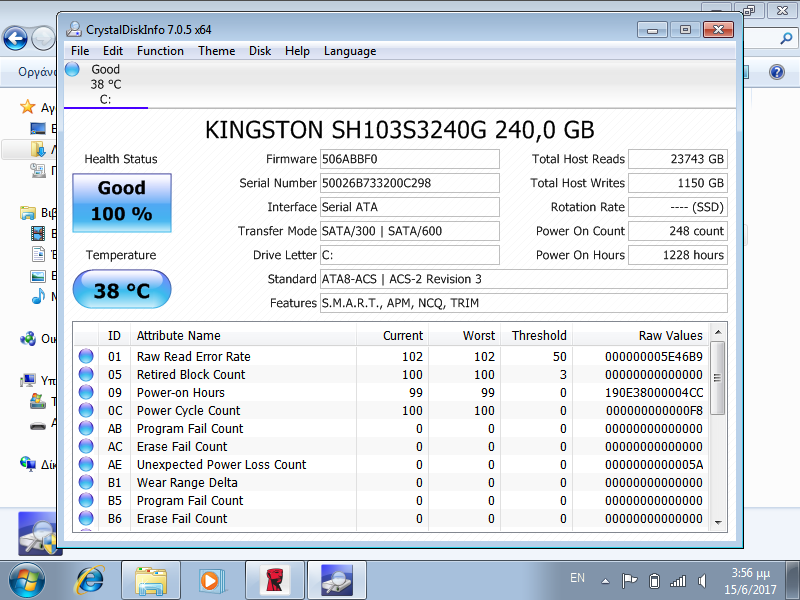
Task: Click status orb beside Power-on Hours row
Action: pos(86,392)
